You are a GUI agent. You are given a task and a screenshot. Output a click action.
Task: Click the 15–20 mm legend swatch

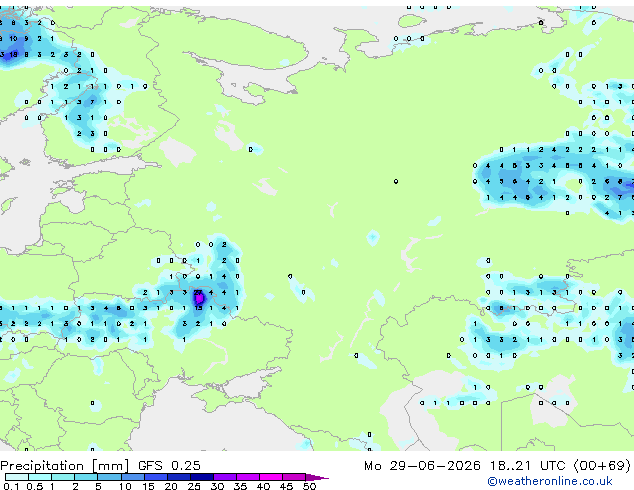pyautogui.click(x=155, y=477)
